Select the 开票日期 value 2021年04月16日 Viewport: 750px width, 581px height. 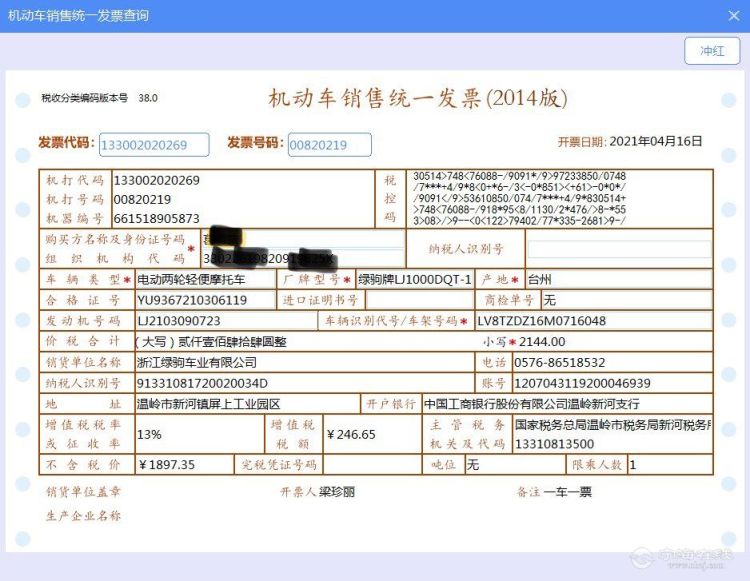[656, 142]
